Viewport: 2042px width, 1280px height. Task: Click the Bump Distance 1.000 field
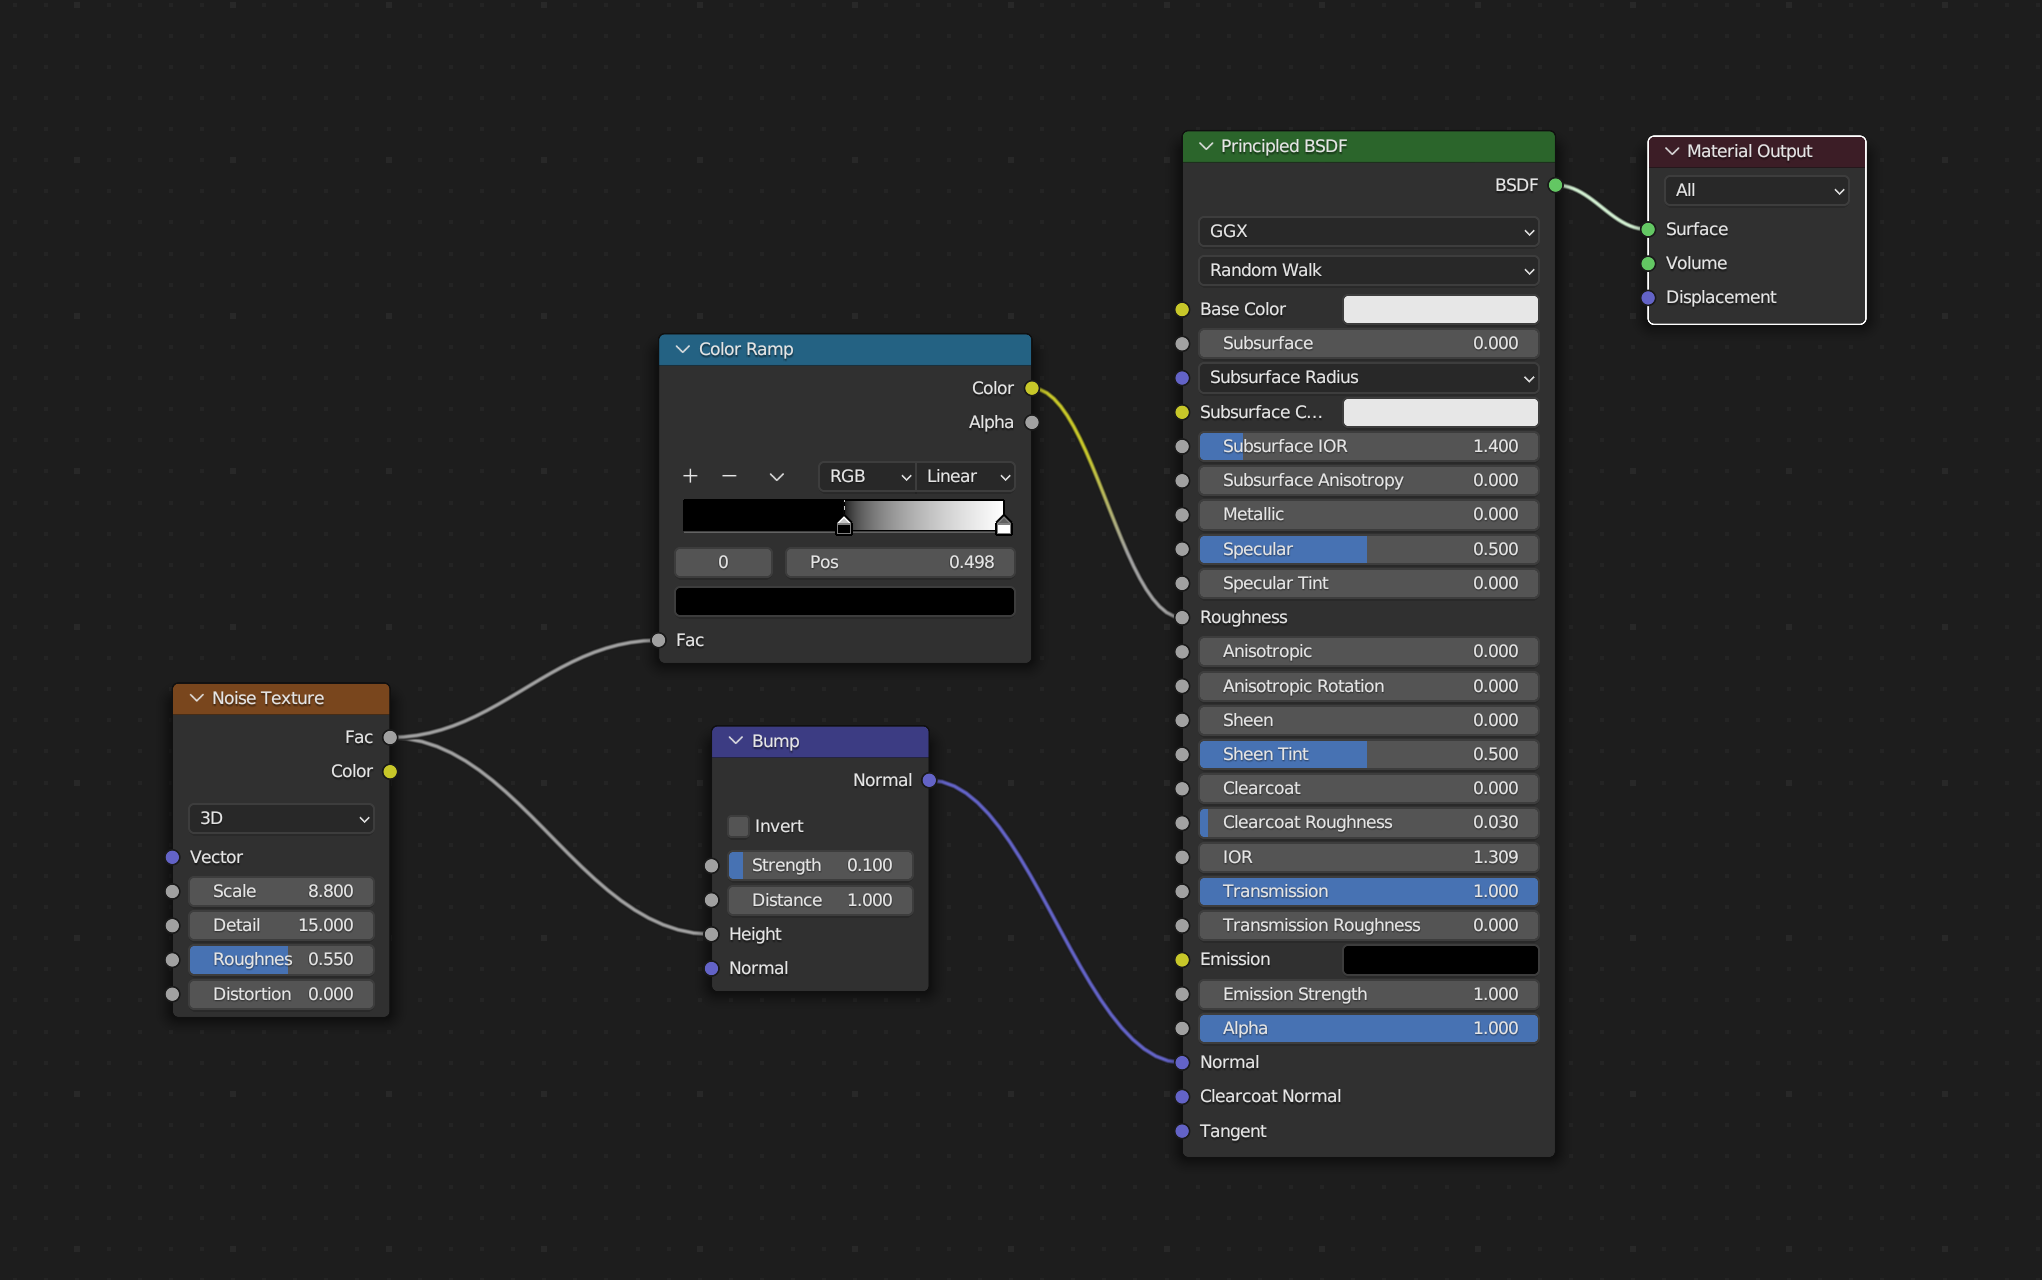(820, 901)
